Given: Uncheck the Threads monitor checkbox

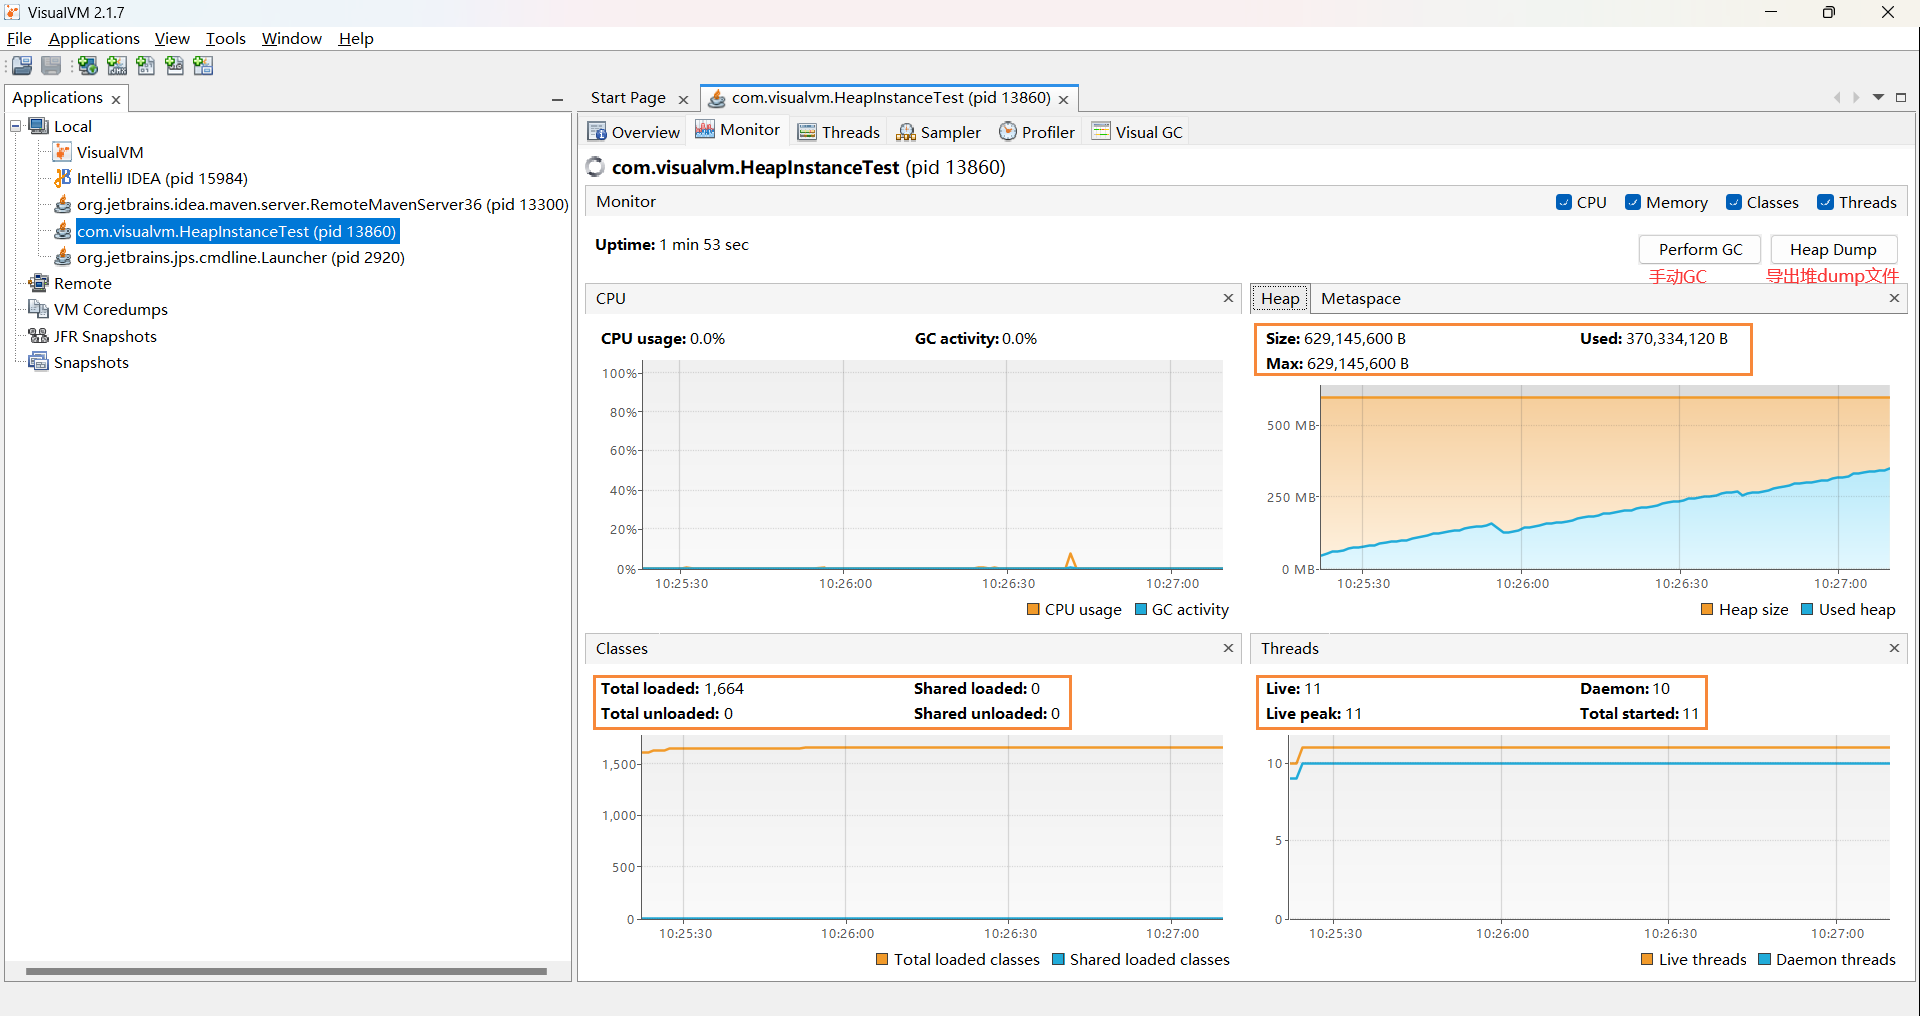Looking at the screenshot, I should point(1826,202).
